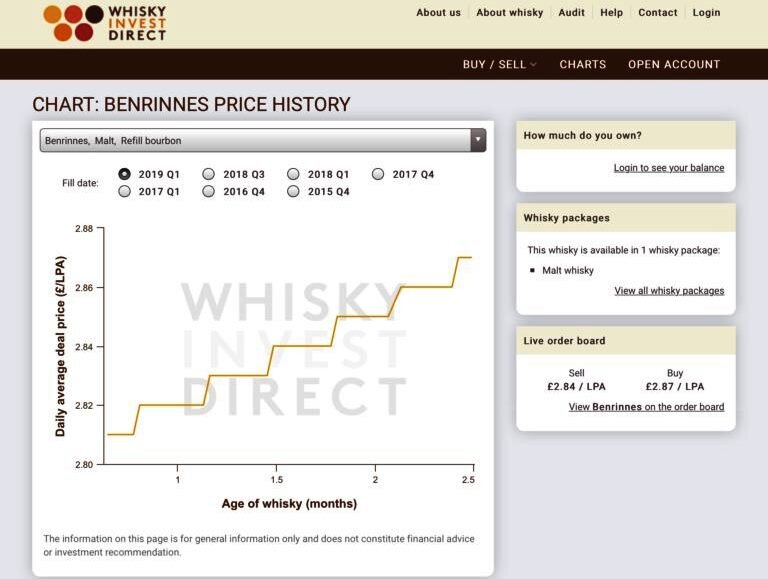This screenshot has height=579, width=768.
Task: Click the 2.88 y-axis value
Action: (x=84, y=228)
